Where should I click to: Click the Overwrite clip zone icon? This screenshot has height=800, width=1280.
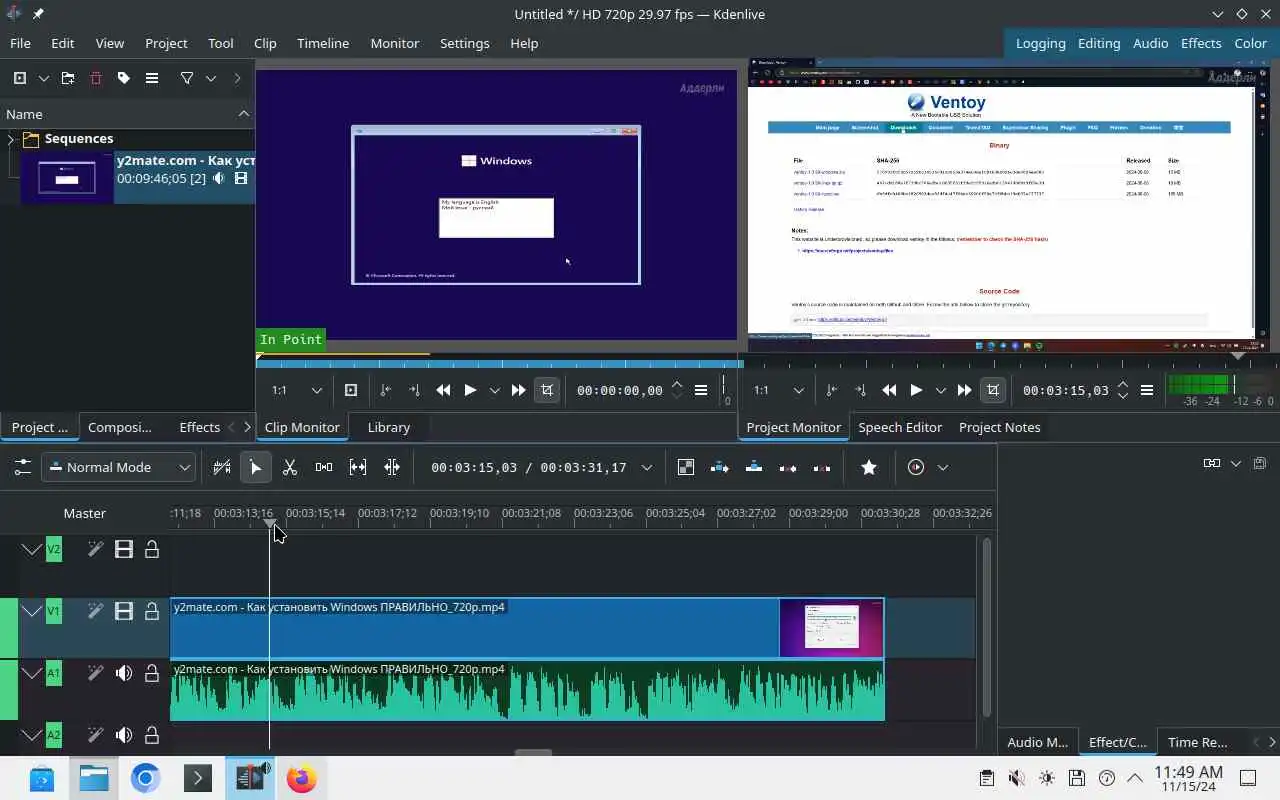click(x=754, y=467)
